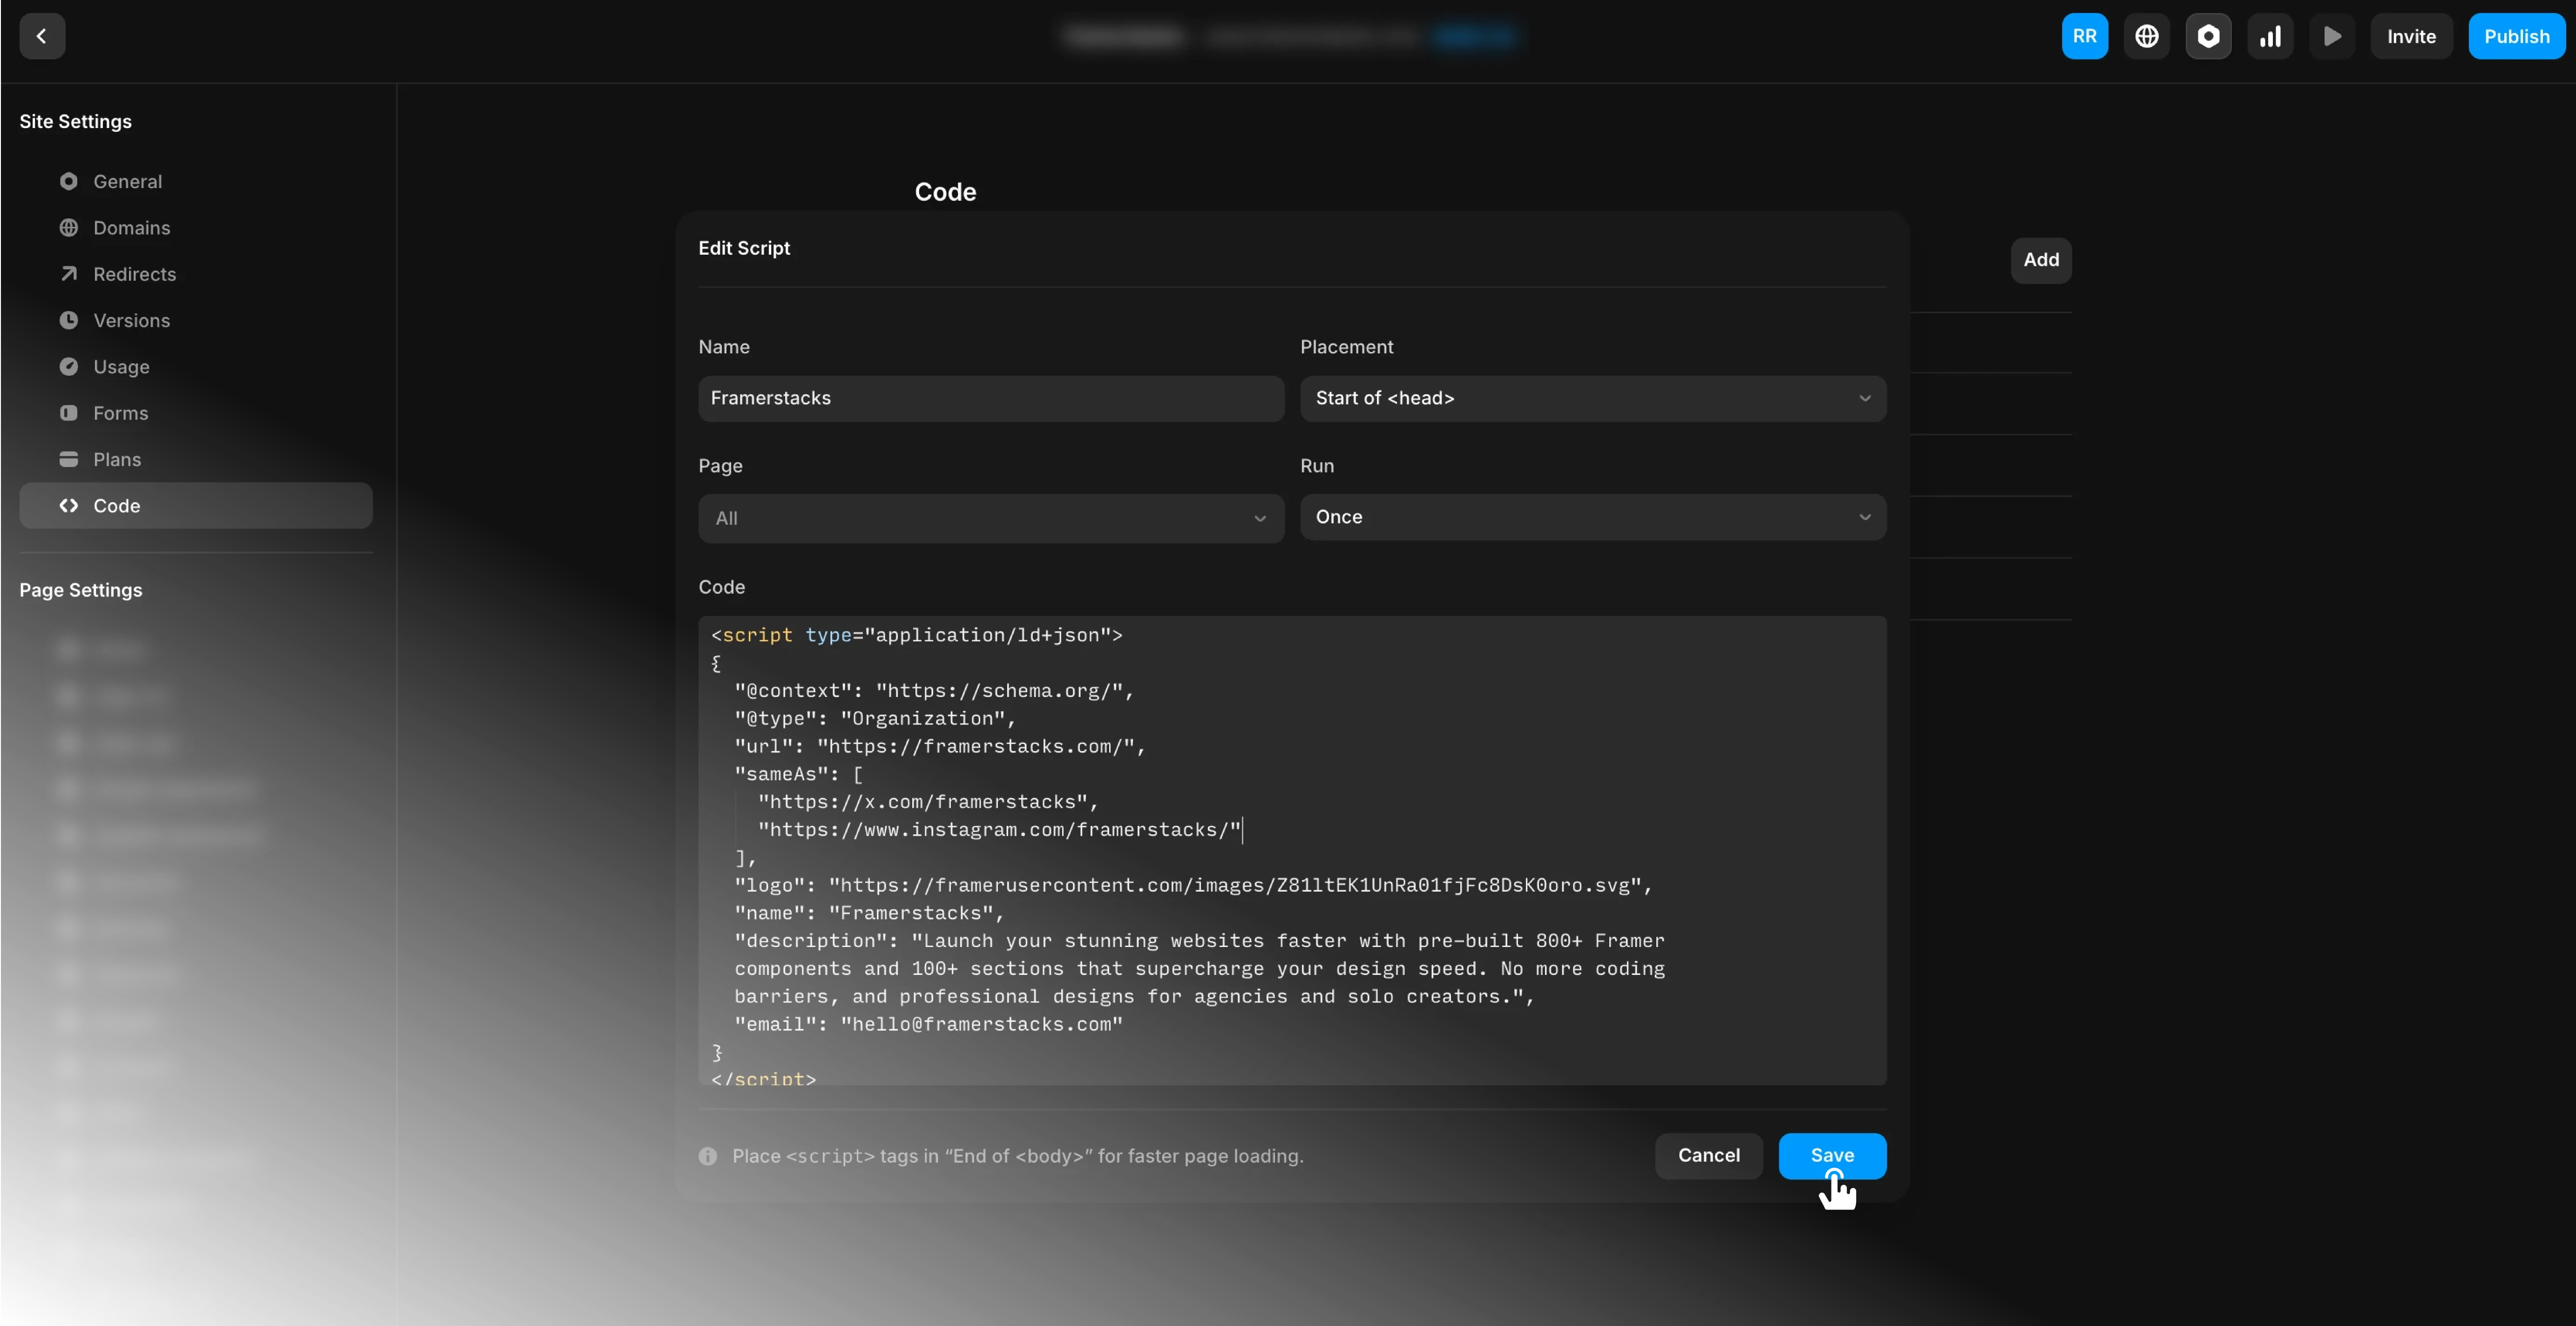
Task: Click Domains globe icon in sidebar
Action: (69, 228)
